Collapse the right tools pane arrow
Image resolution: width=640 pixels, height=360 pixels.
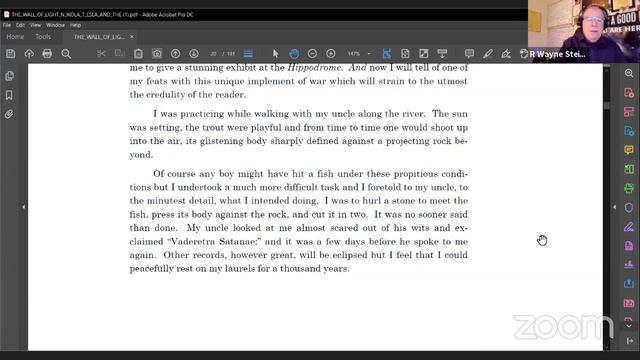click(615, 207)
